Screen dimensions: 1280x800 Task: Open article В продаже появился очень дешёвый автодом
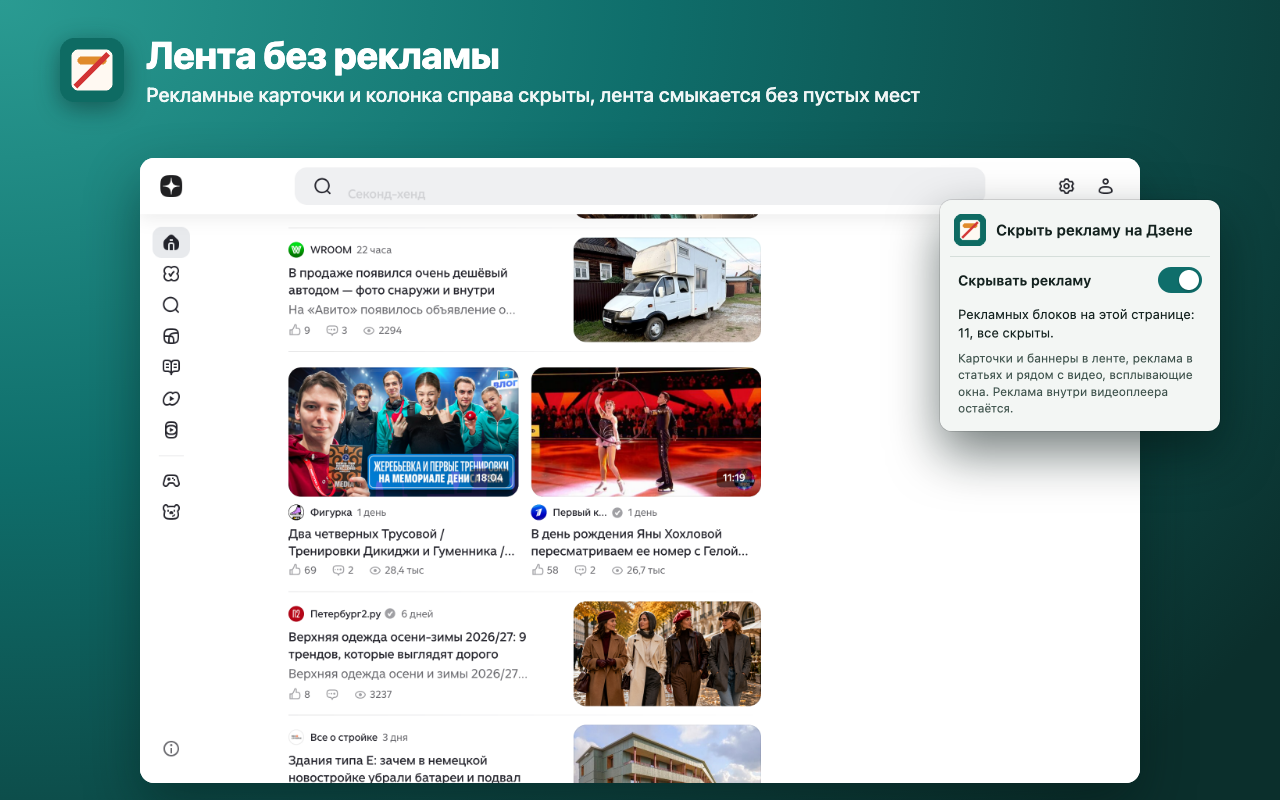tap(398, 281)
